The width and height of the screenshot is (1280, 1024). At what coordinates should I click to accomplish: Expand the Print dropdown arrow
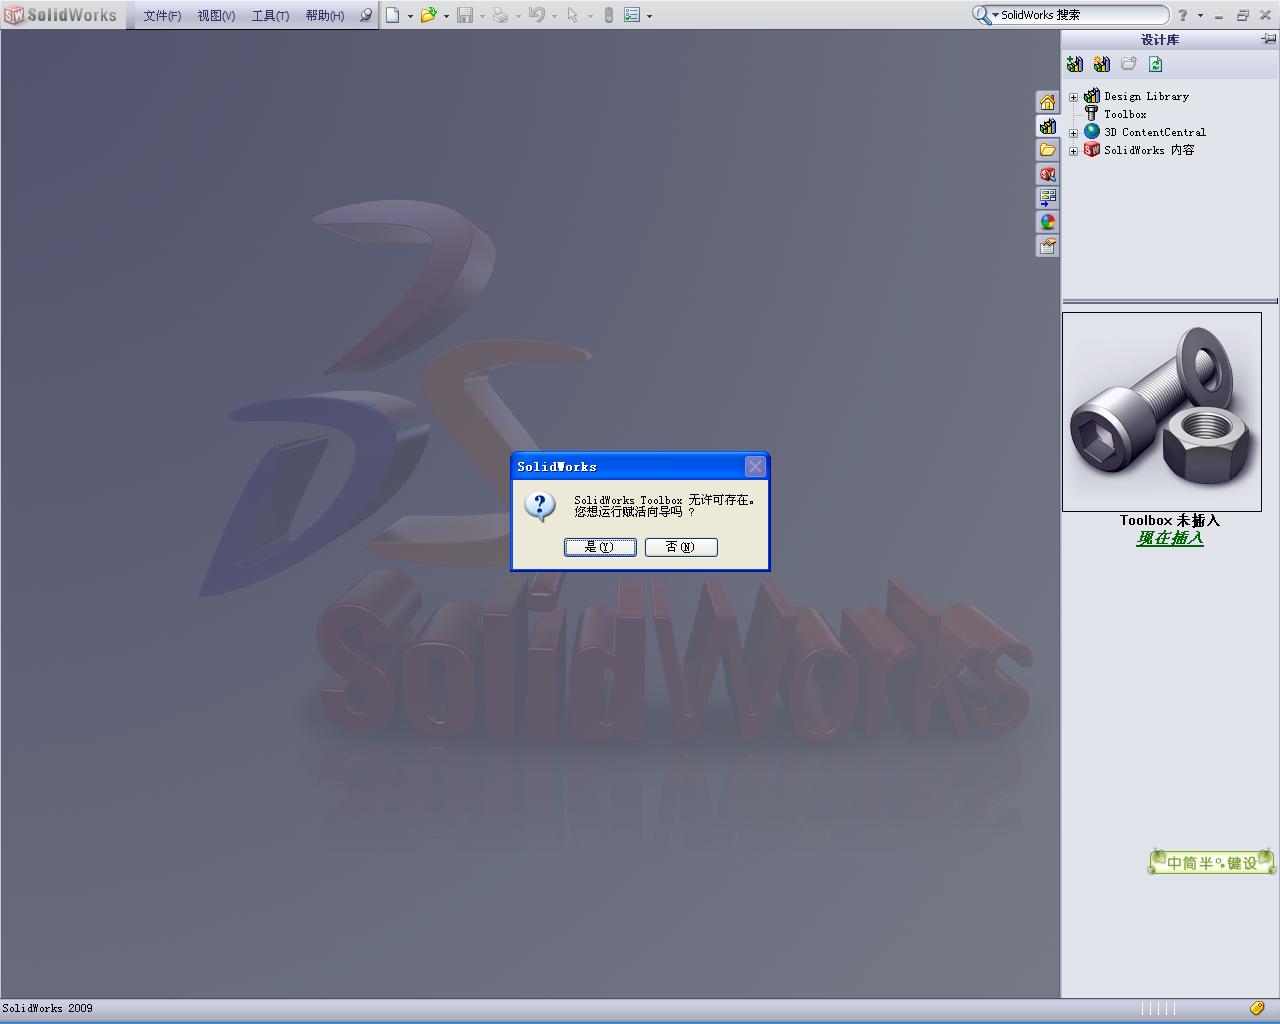518,16
